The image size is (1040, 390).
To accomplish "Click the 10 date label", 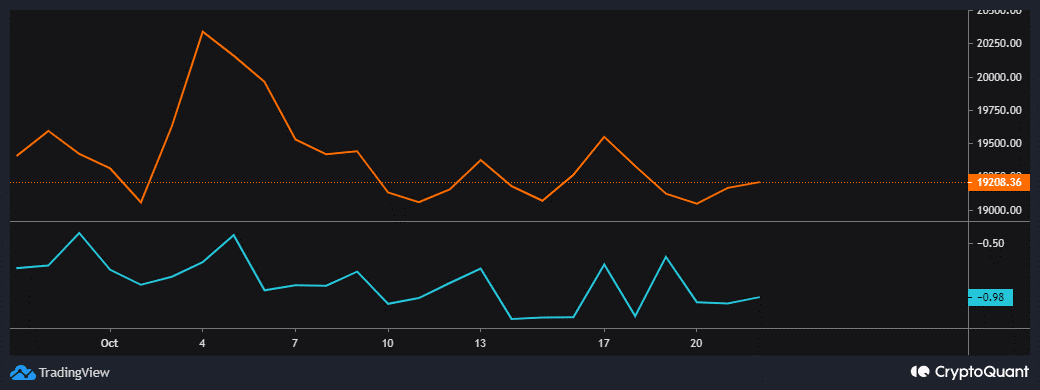I will coord(387,343).
